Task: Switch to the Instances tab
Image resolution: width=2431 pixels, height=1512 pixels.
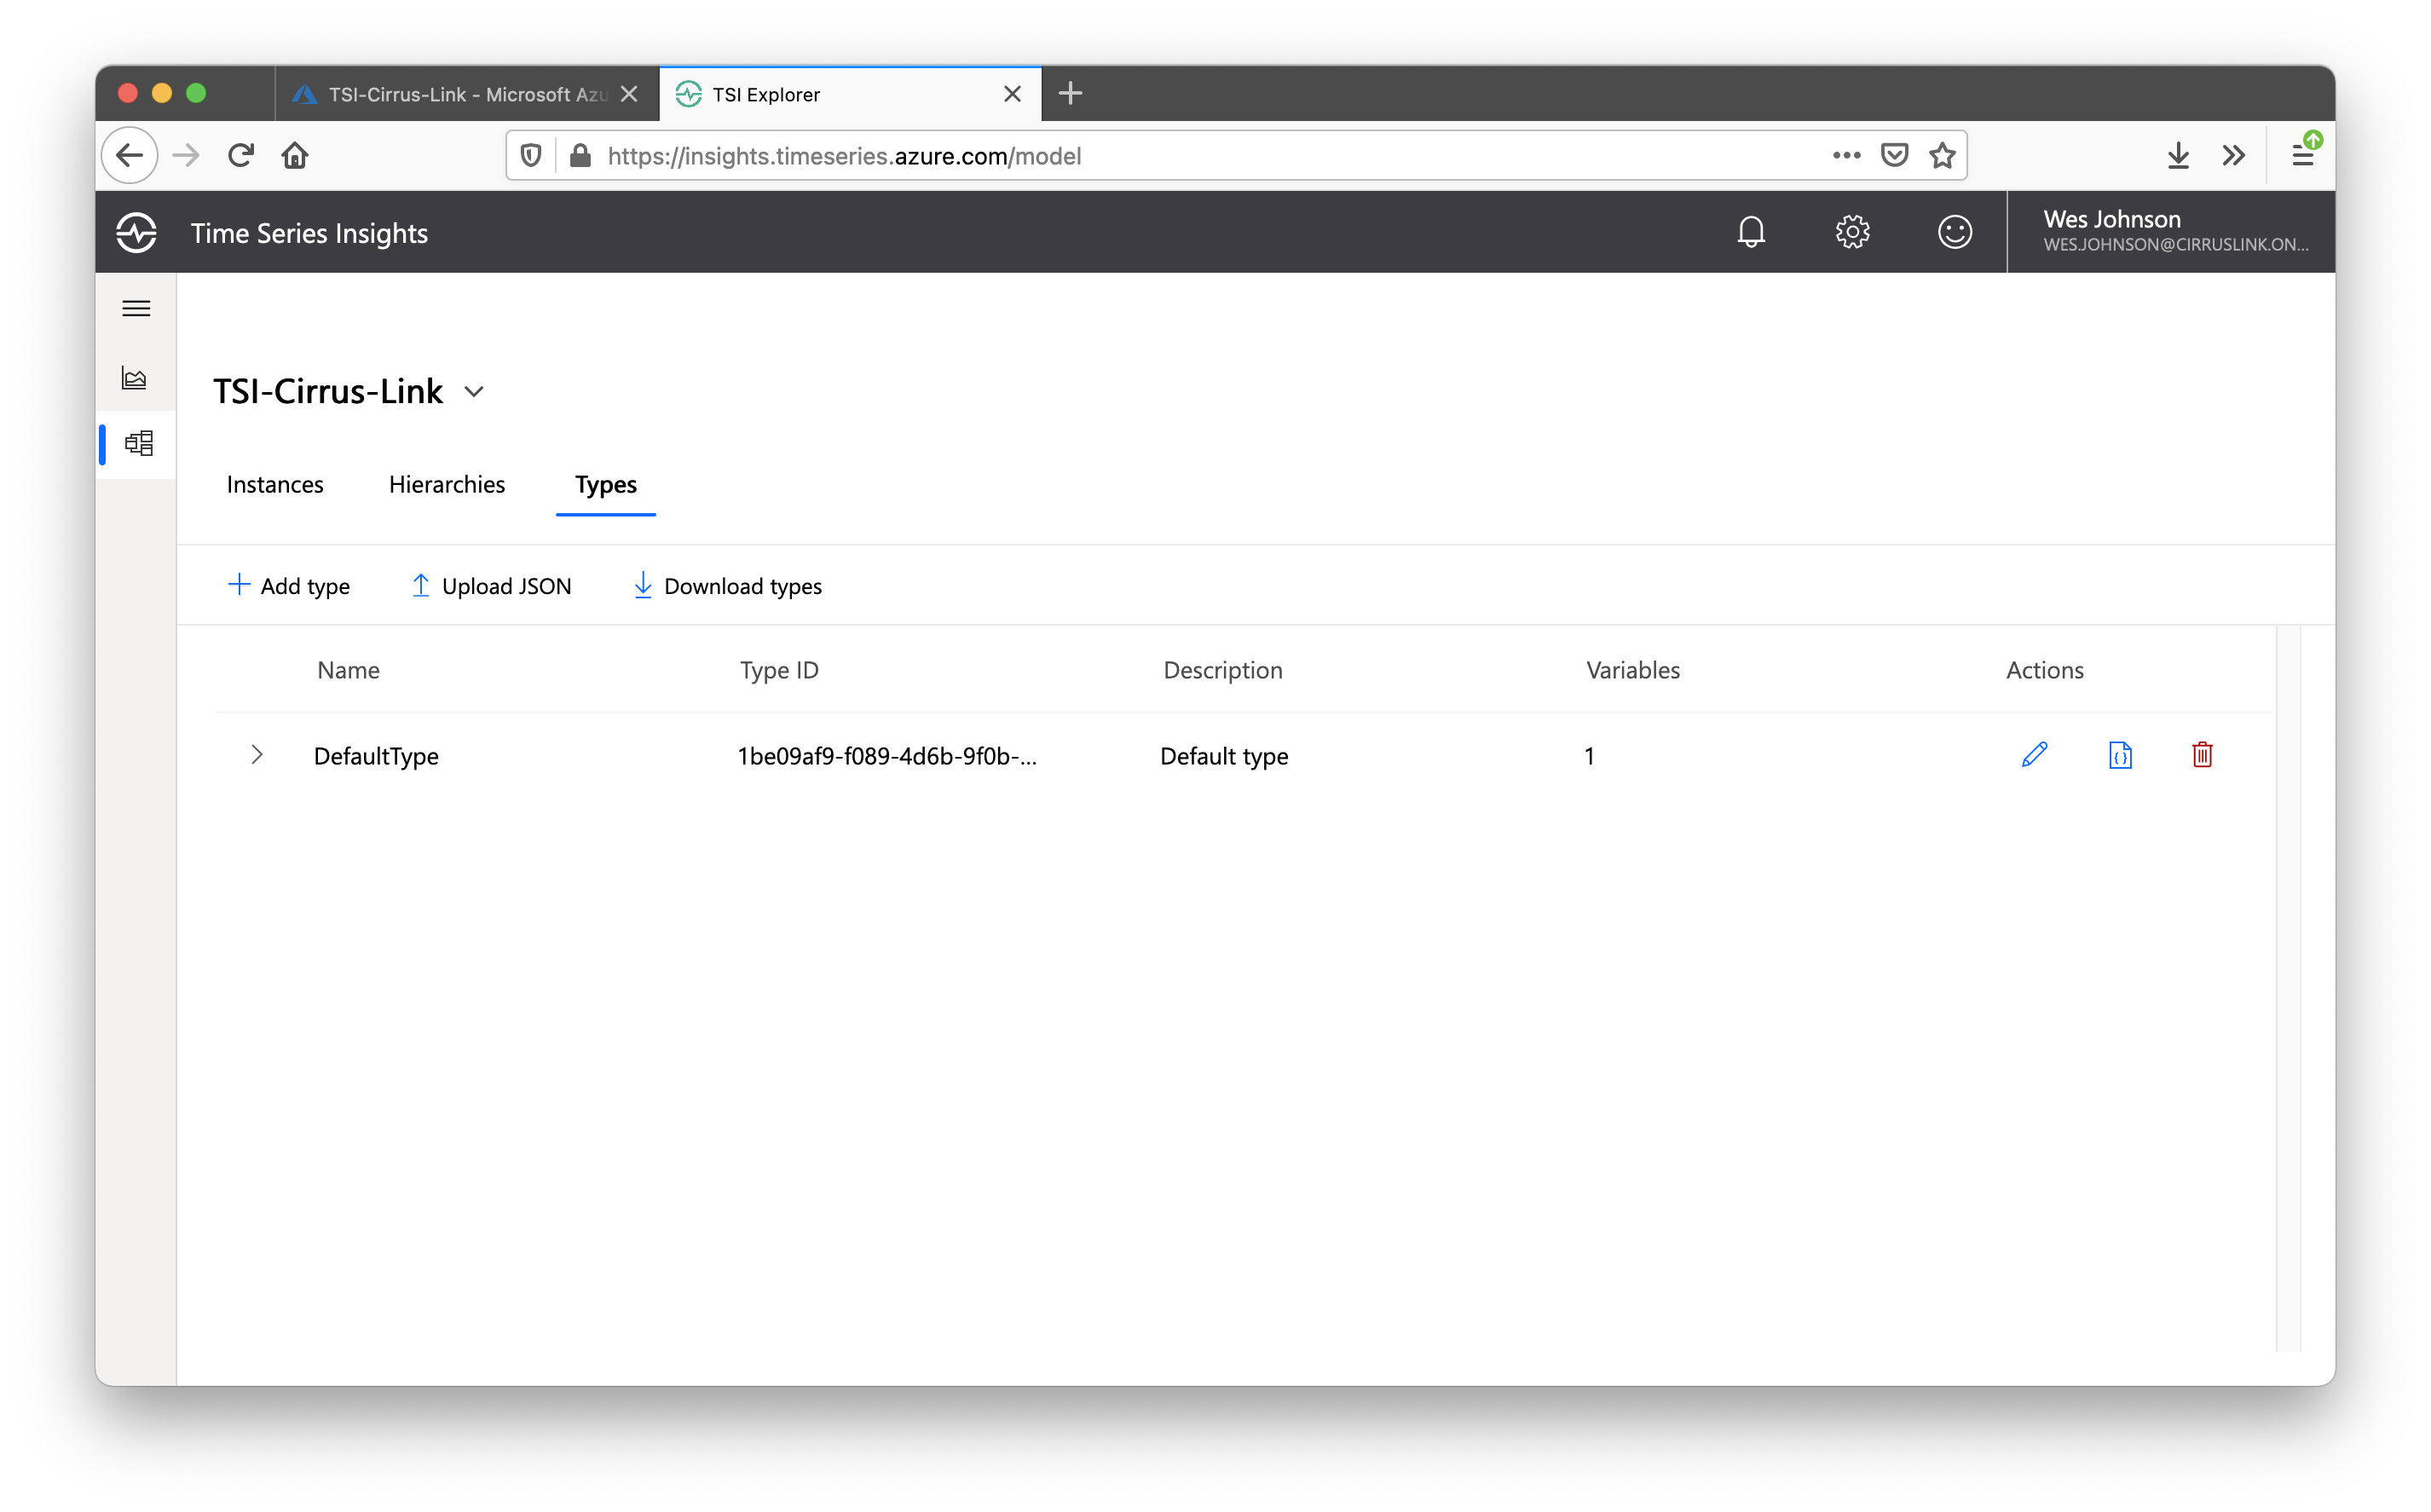Action: [x=275, y=485]
